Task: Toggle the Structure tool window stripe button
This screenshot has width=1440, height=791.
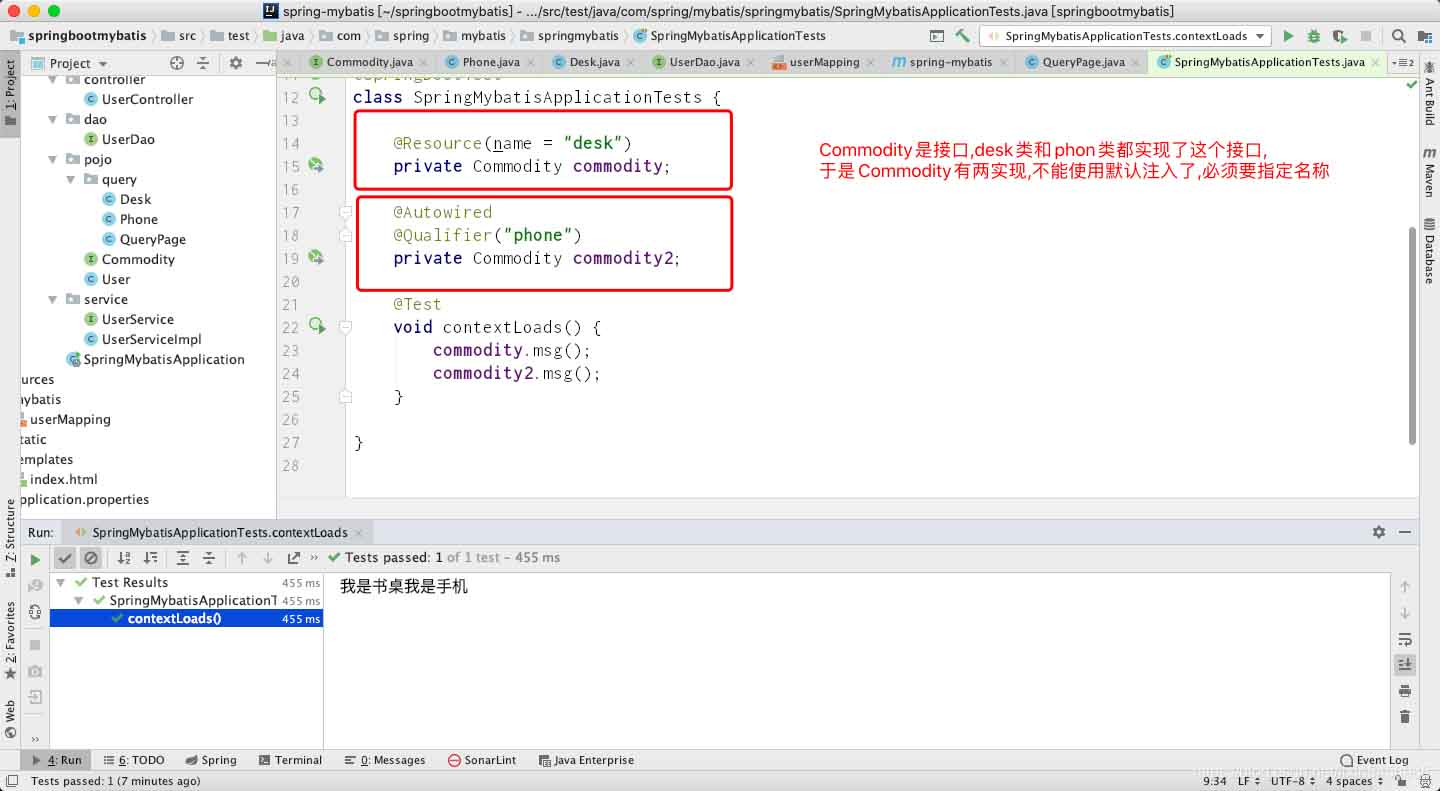Action: click(x=10, y=539)
